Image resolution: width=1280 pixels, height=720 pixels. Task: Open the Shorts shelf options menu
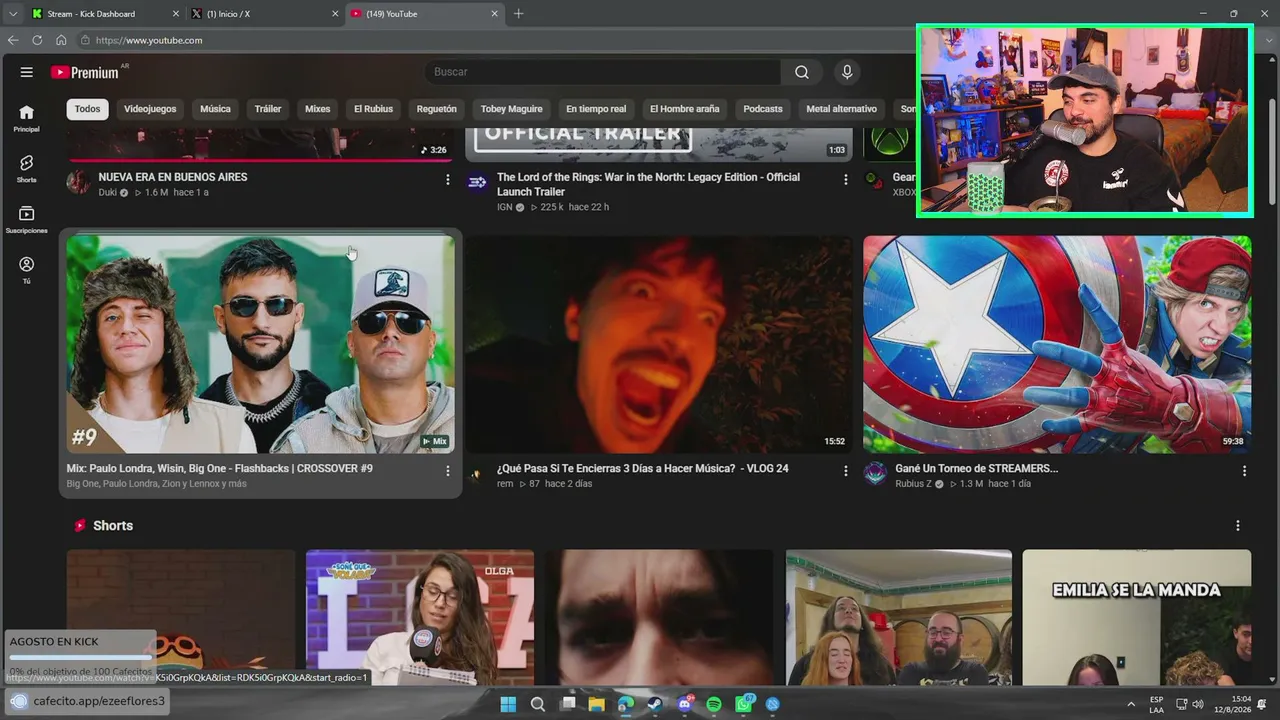[1238, 526]
